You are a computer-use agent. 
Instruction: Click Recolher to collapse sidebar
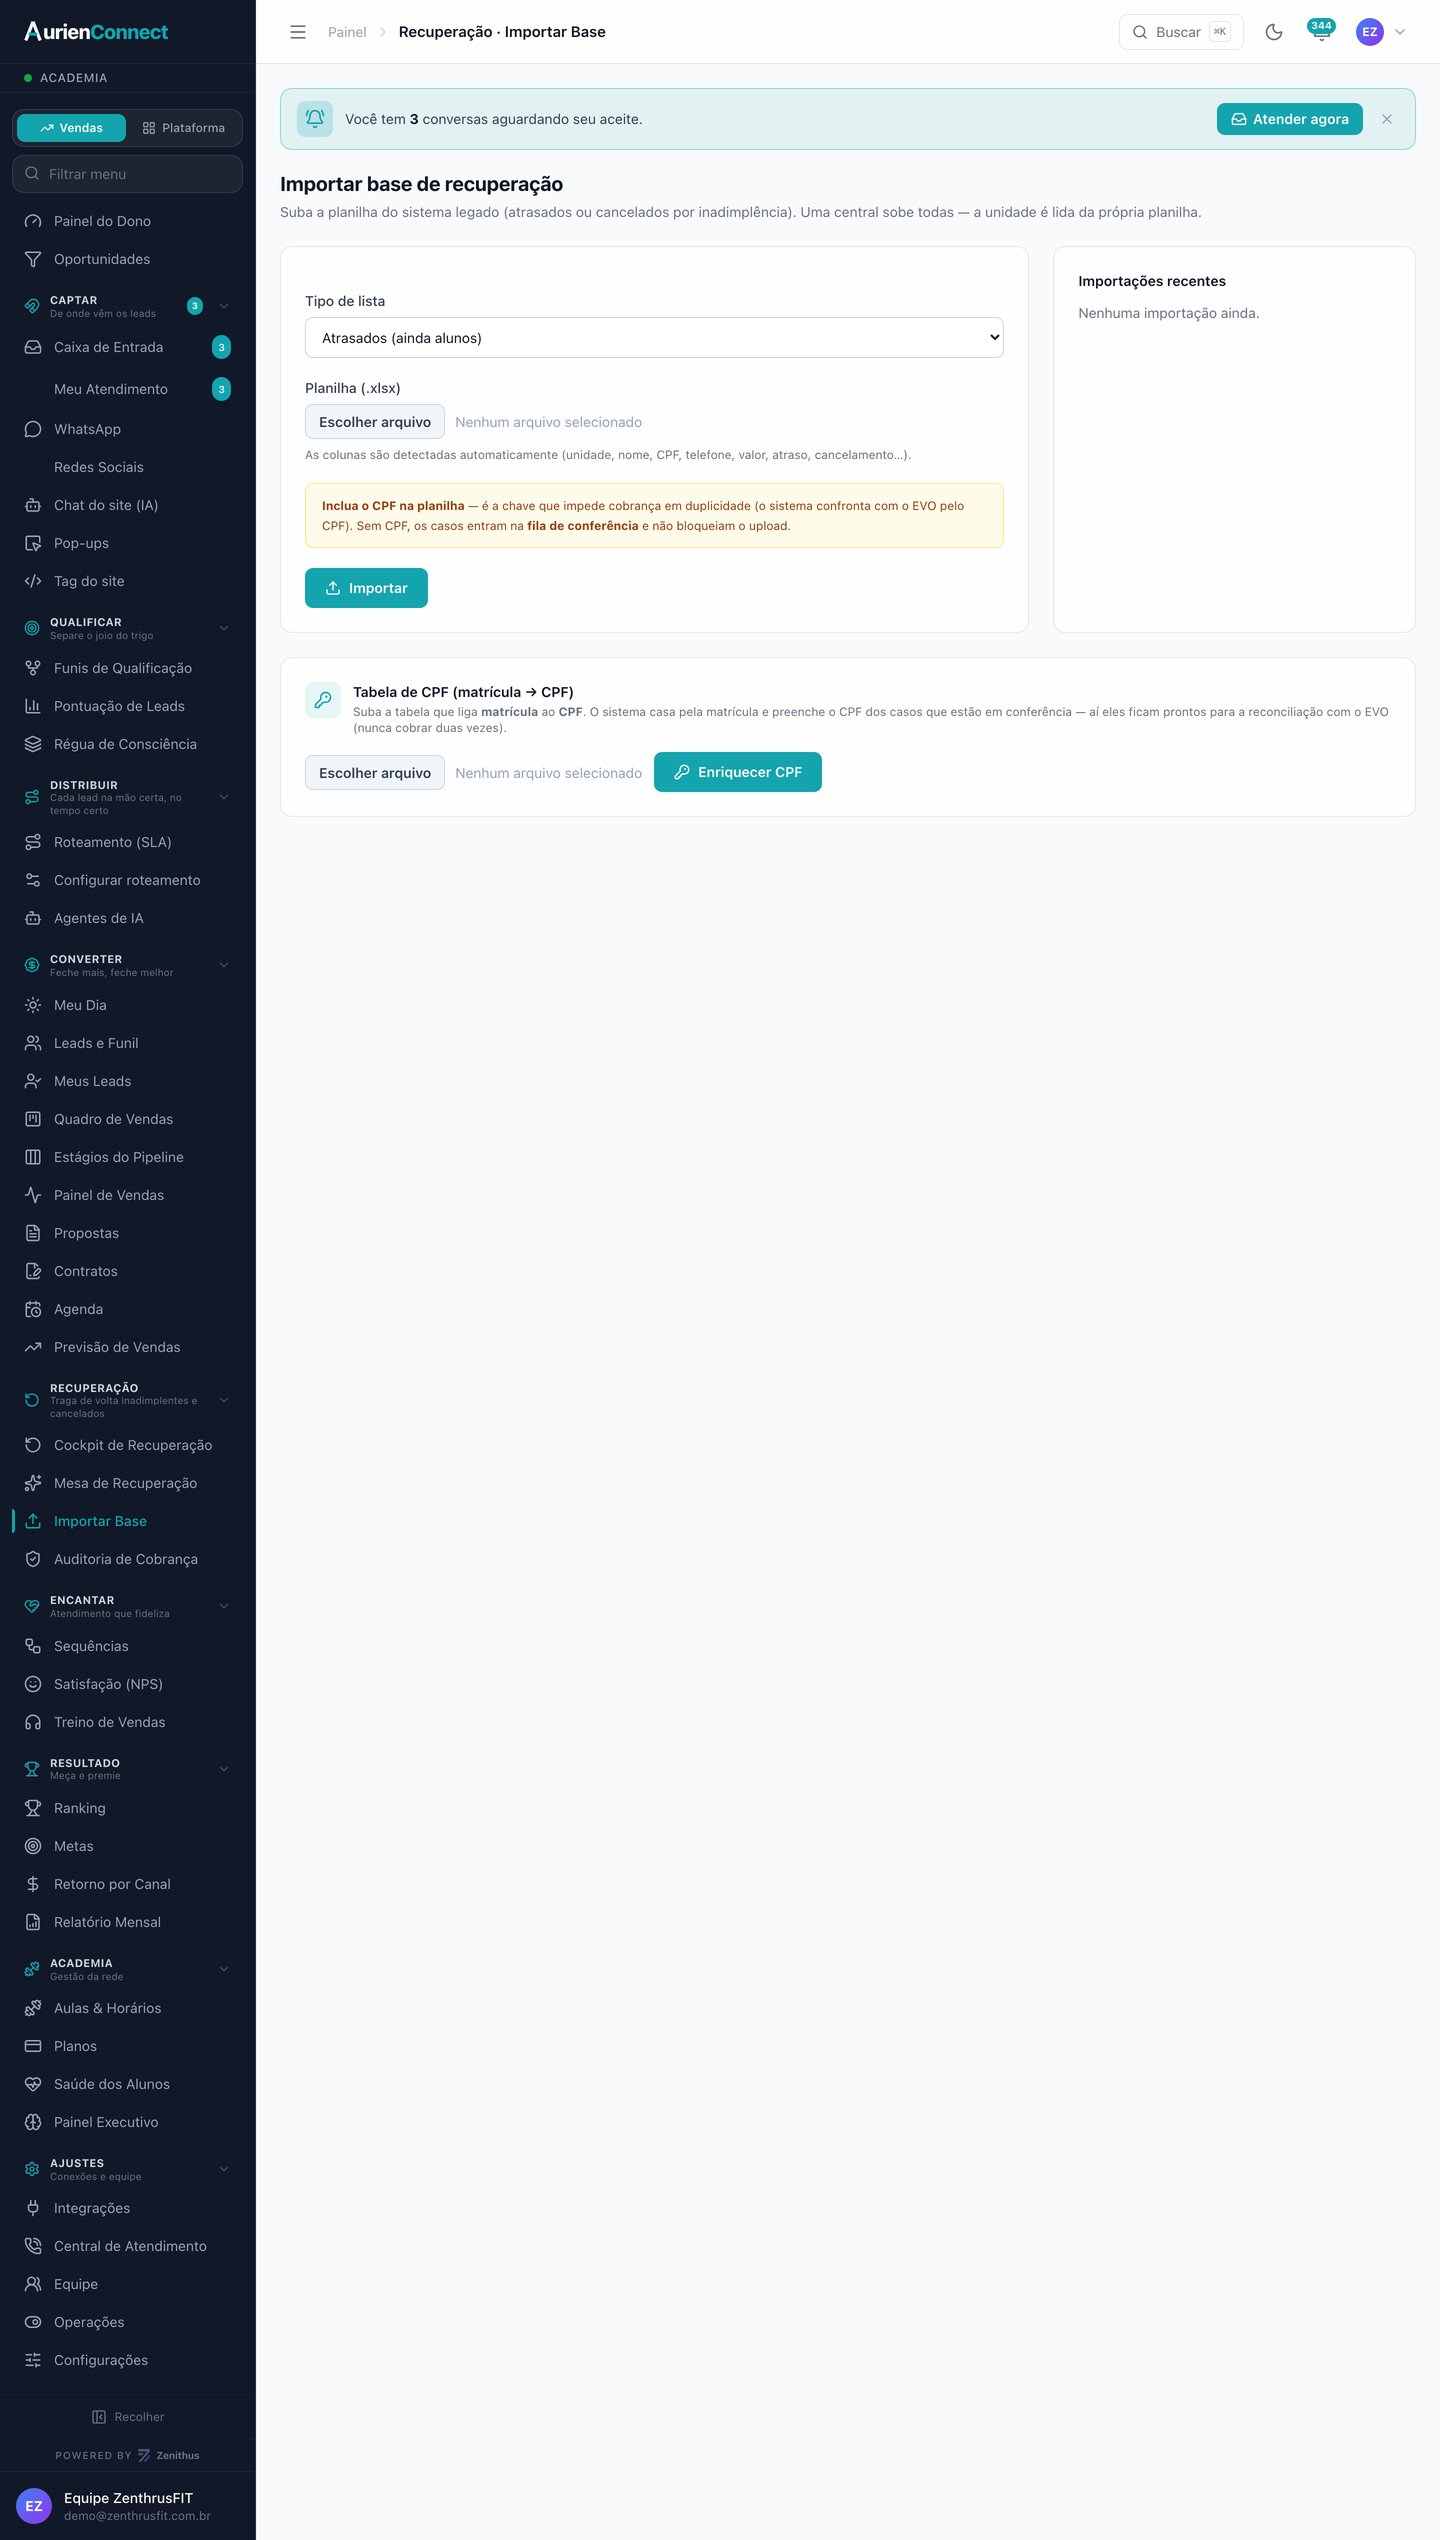[x=128, y=2417]
